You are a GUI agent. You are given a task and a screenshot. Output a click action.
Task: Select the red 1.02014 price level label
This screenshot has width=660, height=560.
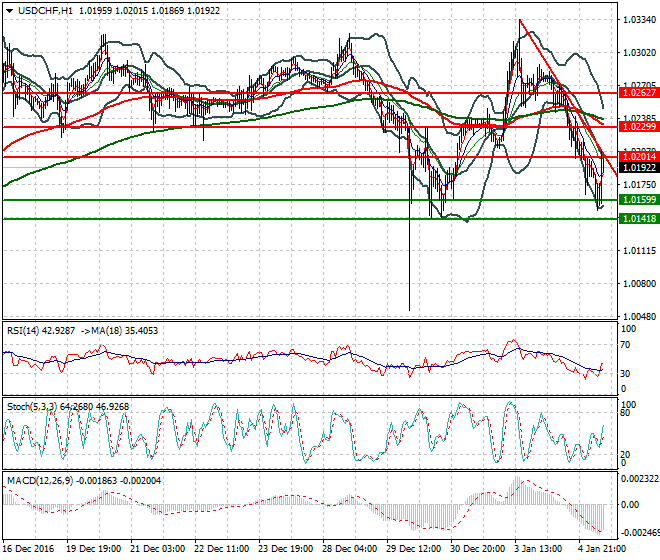639,157
